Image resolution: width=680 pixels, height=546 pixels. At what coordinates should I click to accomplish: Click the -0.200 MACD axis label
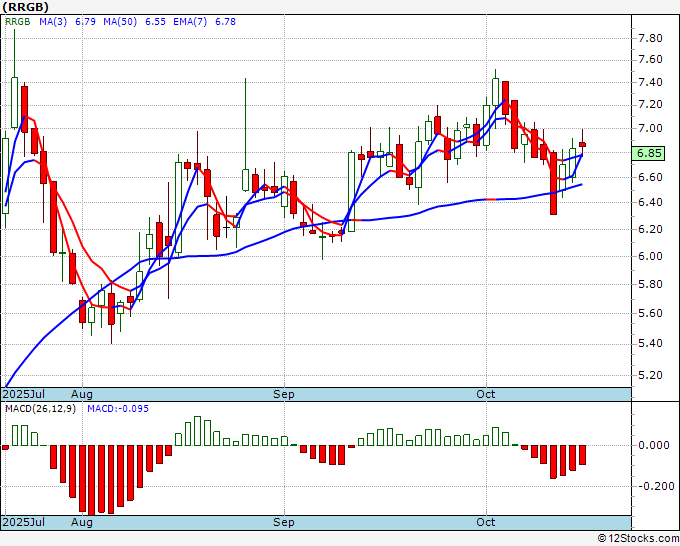coord(655,486)
